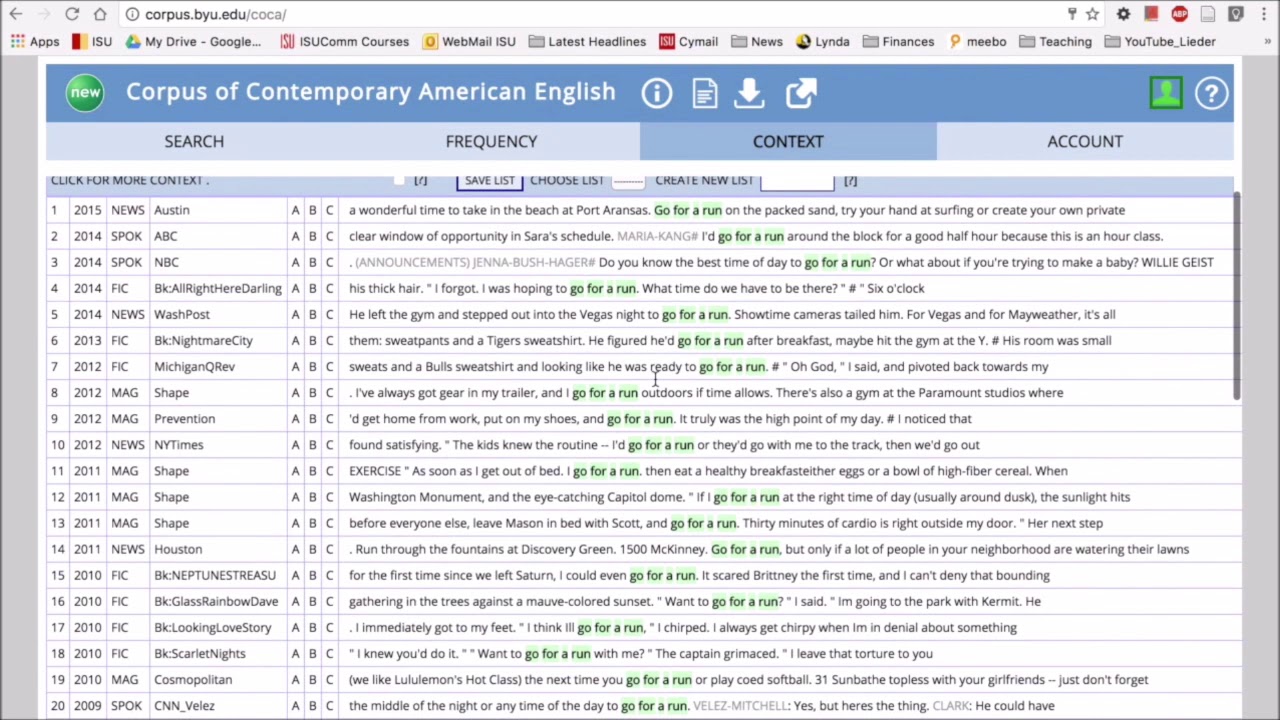Screen dimensions: 1280x720
Task: Bookmark this page with the star icon
Action: point(1092,14)
